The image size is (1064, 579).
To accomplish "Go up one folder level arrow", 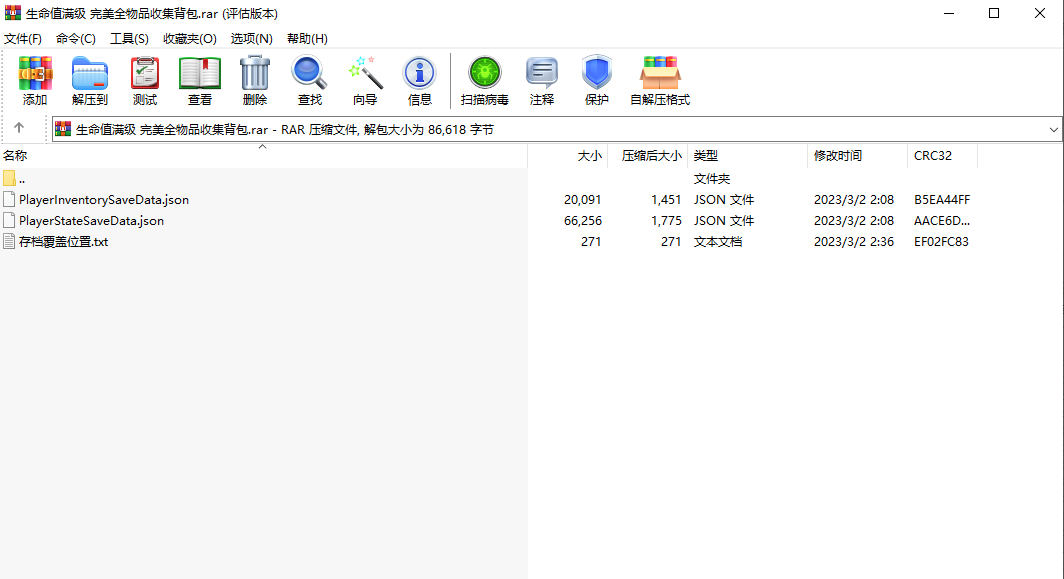I will tap(19, 129).
